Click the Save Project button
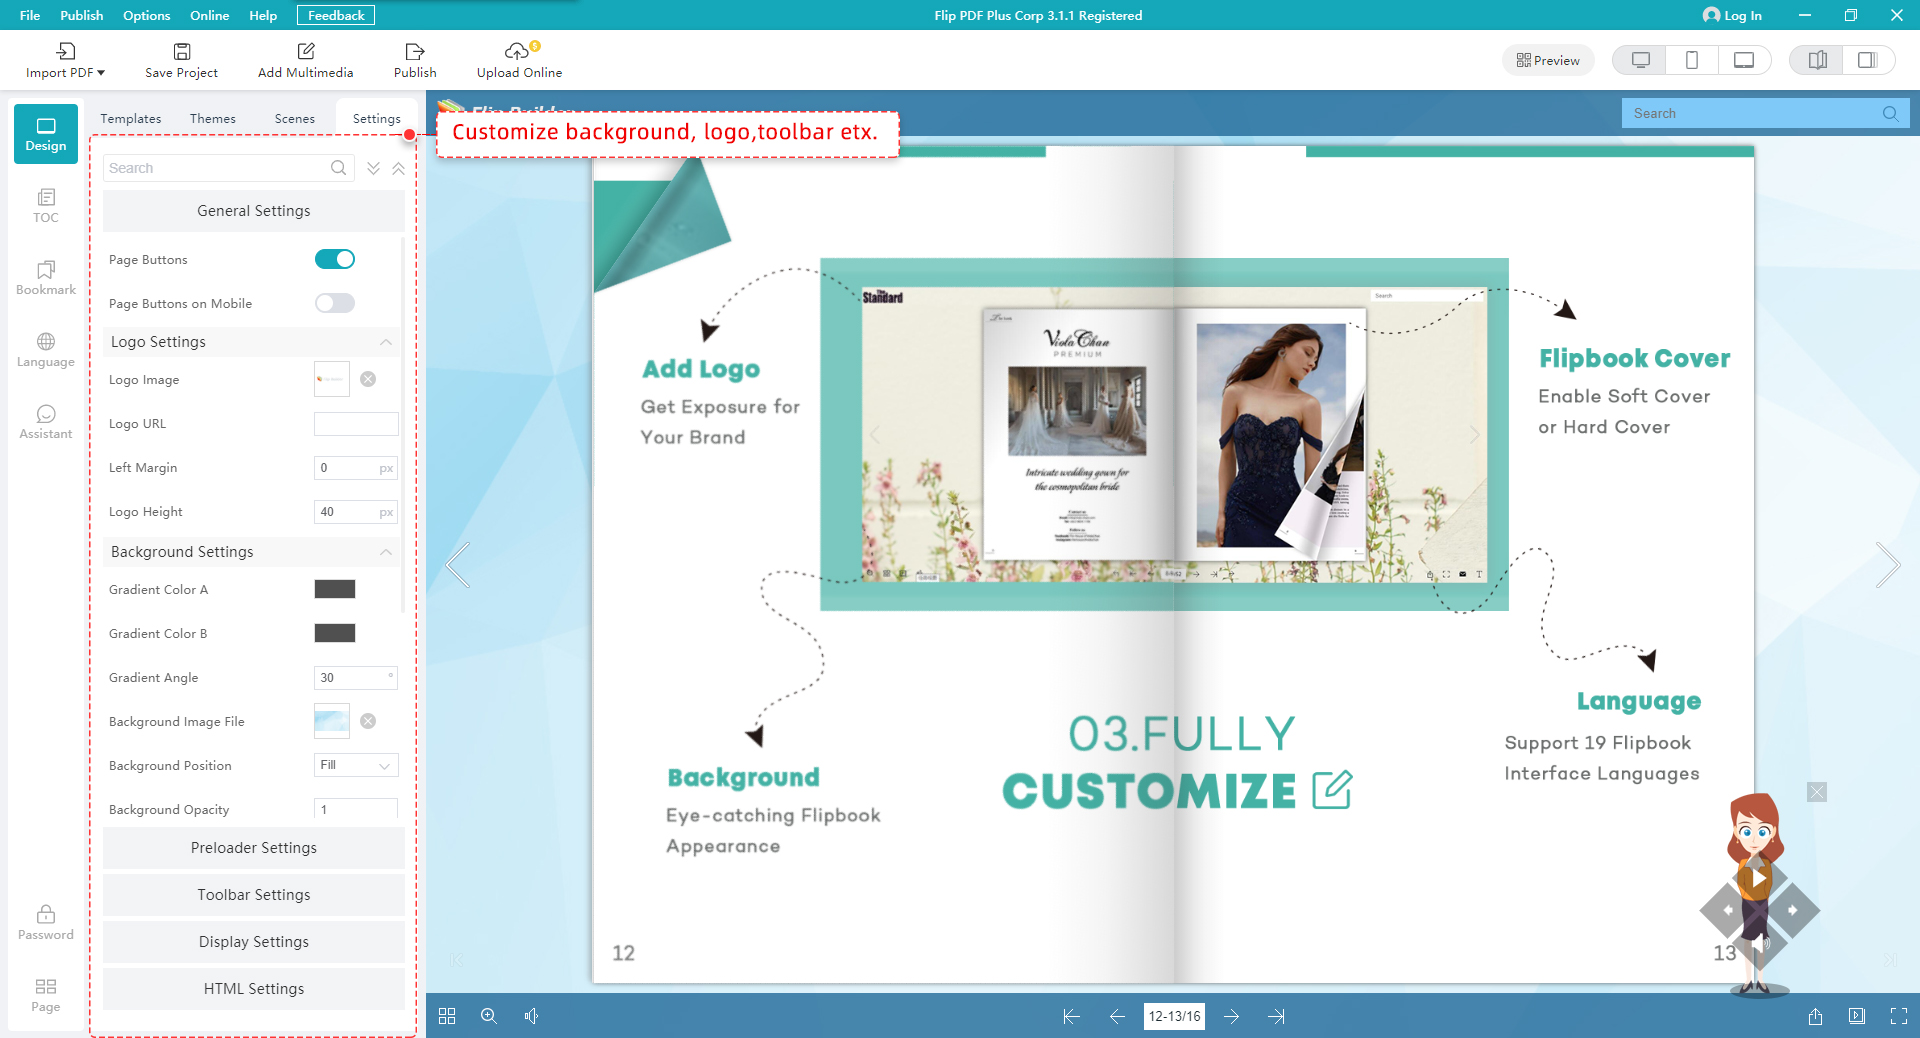The width and height of the screenshot is (1920, 1038). (180, 59)
